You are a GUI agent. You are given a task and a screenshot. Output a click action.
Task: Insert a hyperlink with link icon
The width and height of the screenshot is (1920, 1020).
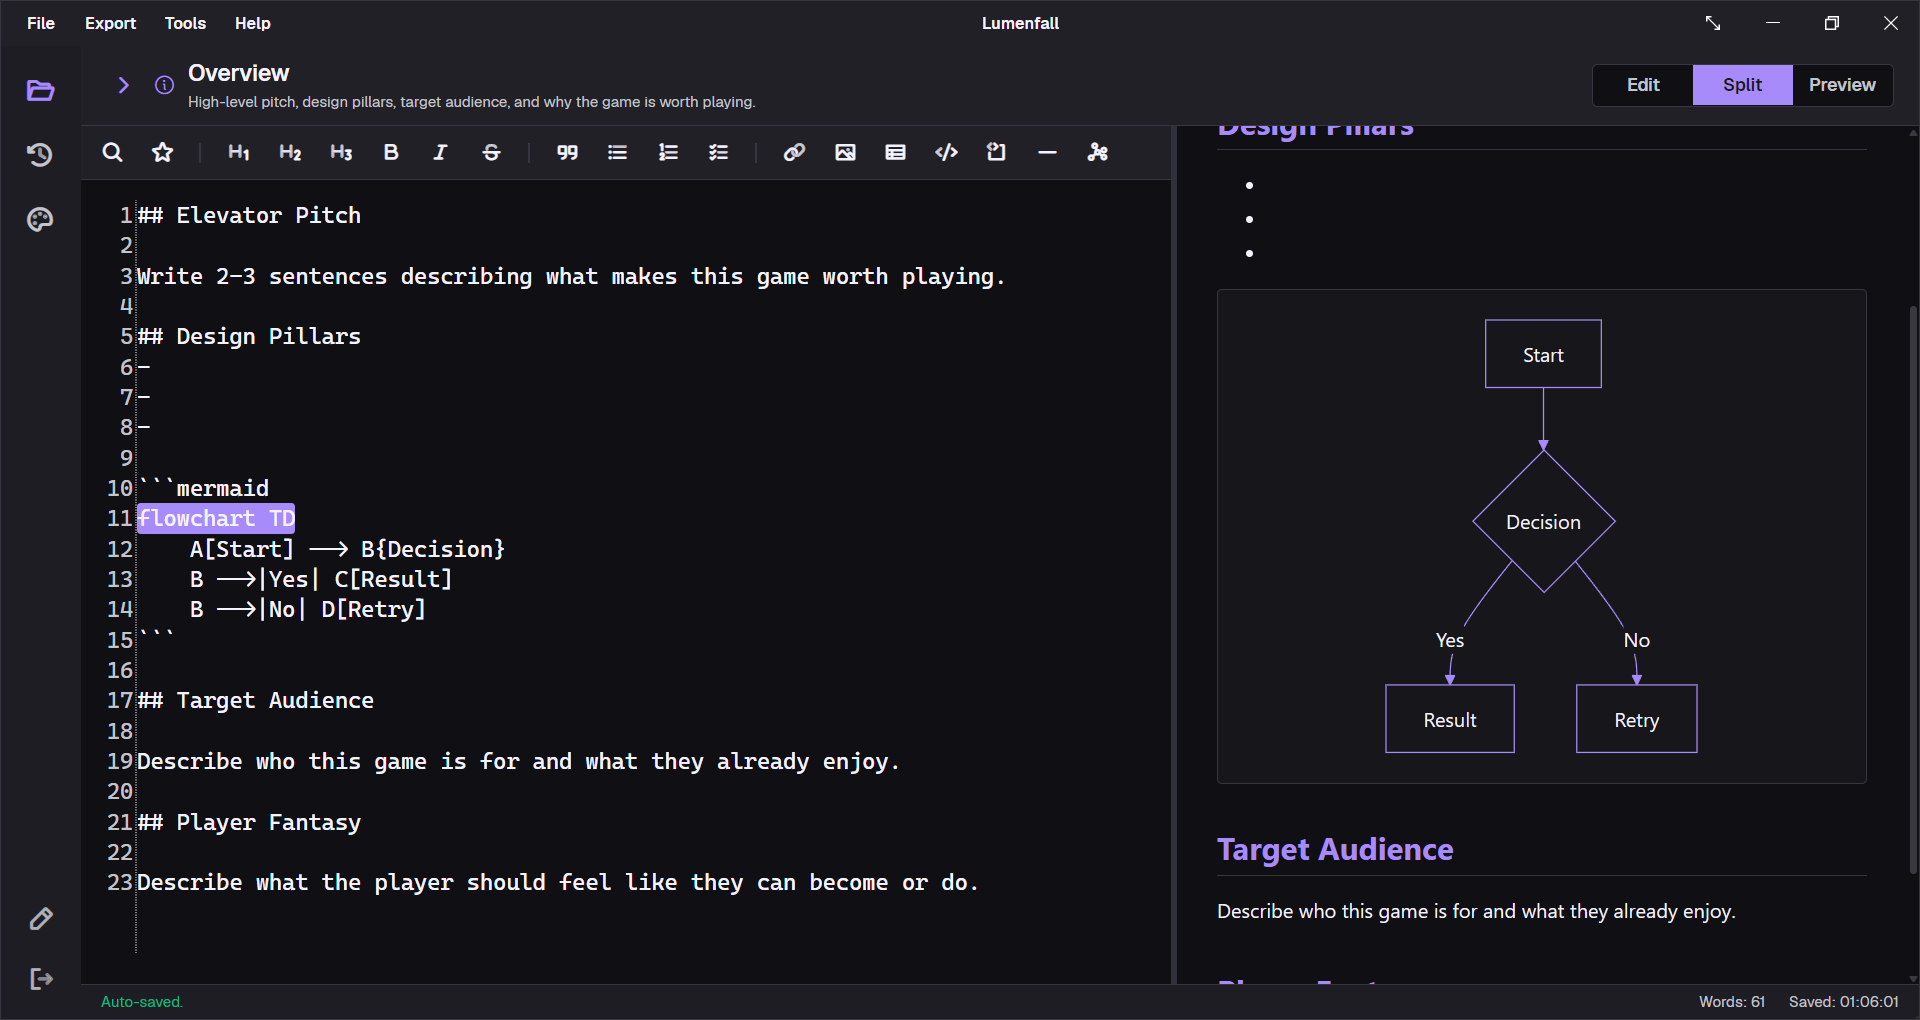[x=794, y=152]
